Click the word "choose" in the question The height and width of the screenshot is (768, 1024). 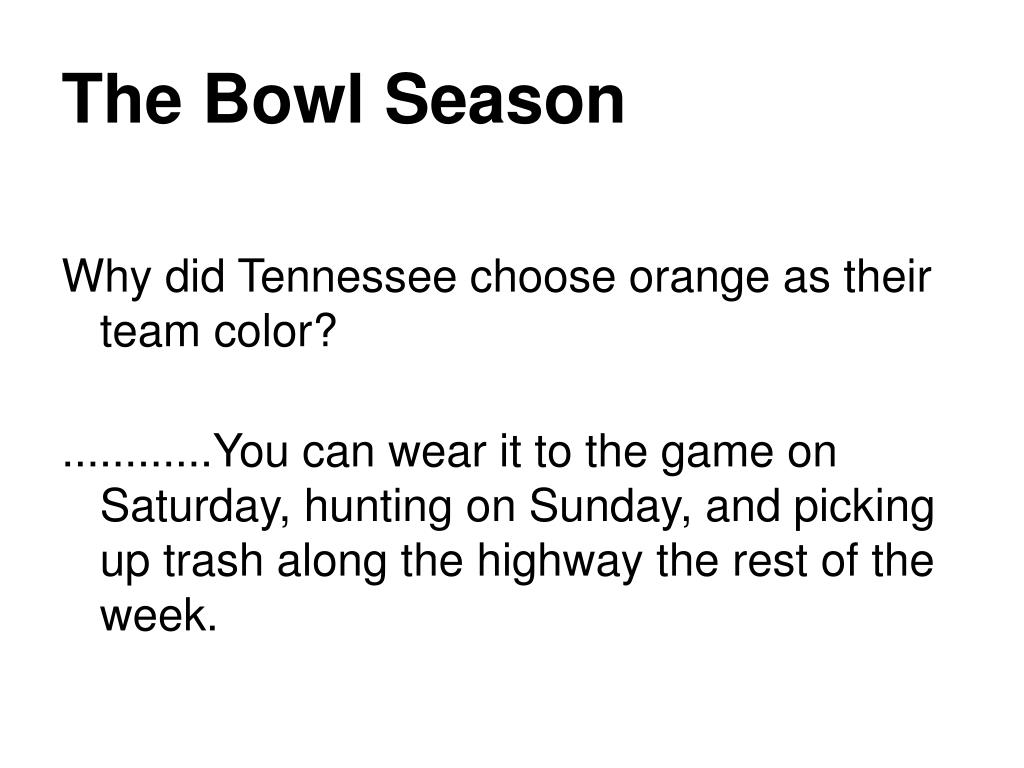pyautogui.click(x=542, y=276)
